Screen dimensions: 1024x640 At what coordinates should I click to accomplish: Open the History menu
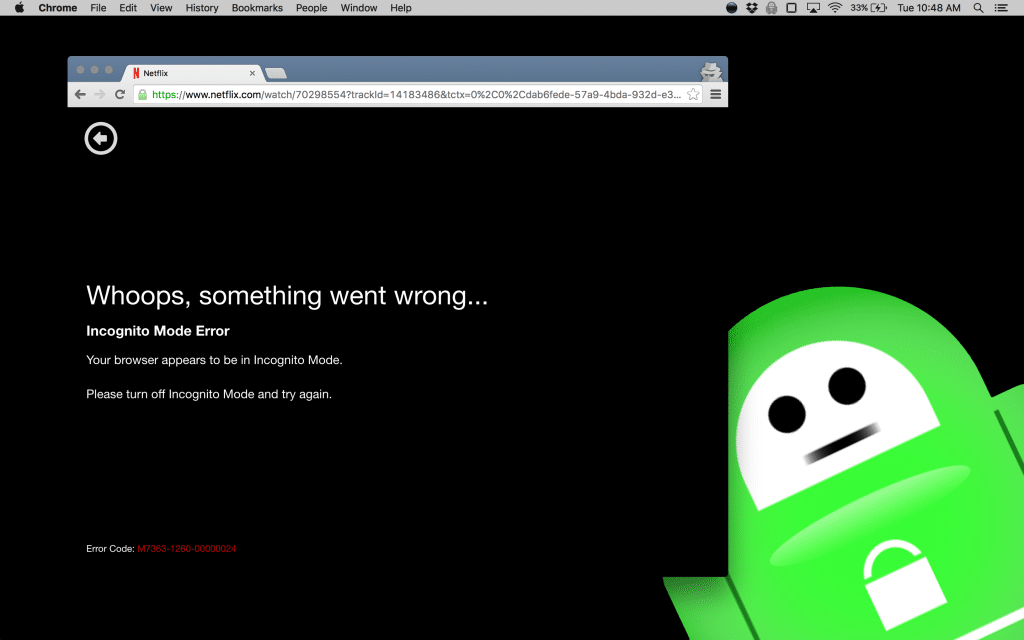tap(202, 8)
